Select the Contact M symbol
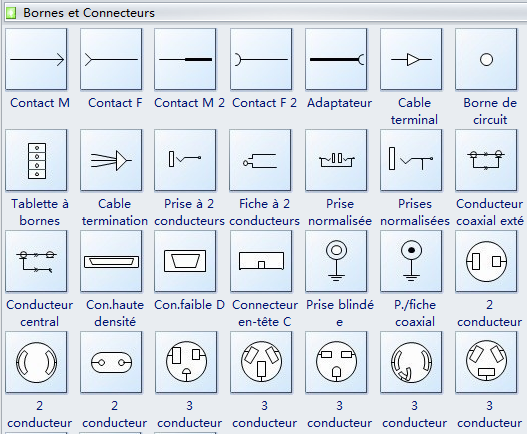 pos(36,59)
